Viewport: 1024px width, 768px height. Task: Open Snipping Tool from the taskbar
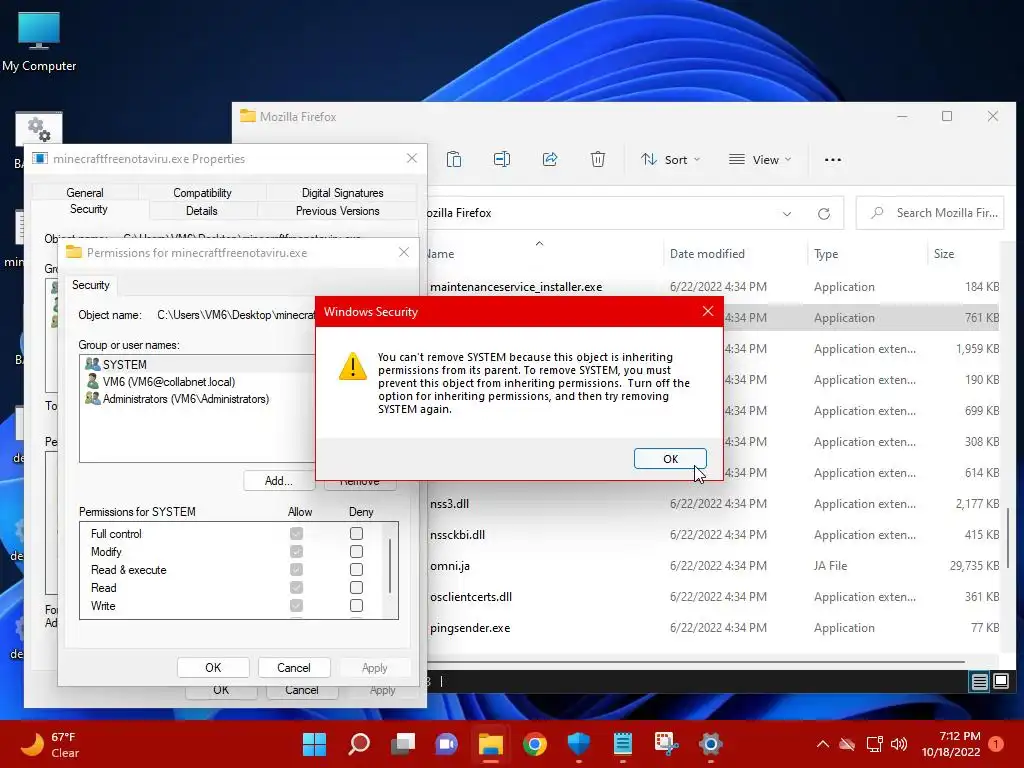point(666,744)
